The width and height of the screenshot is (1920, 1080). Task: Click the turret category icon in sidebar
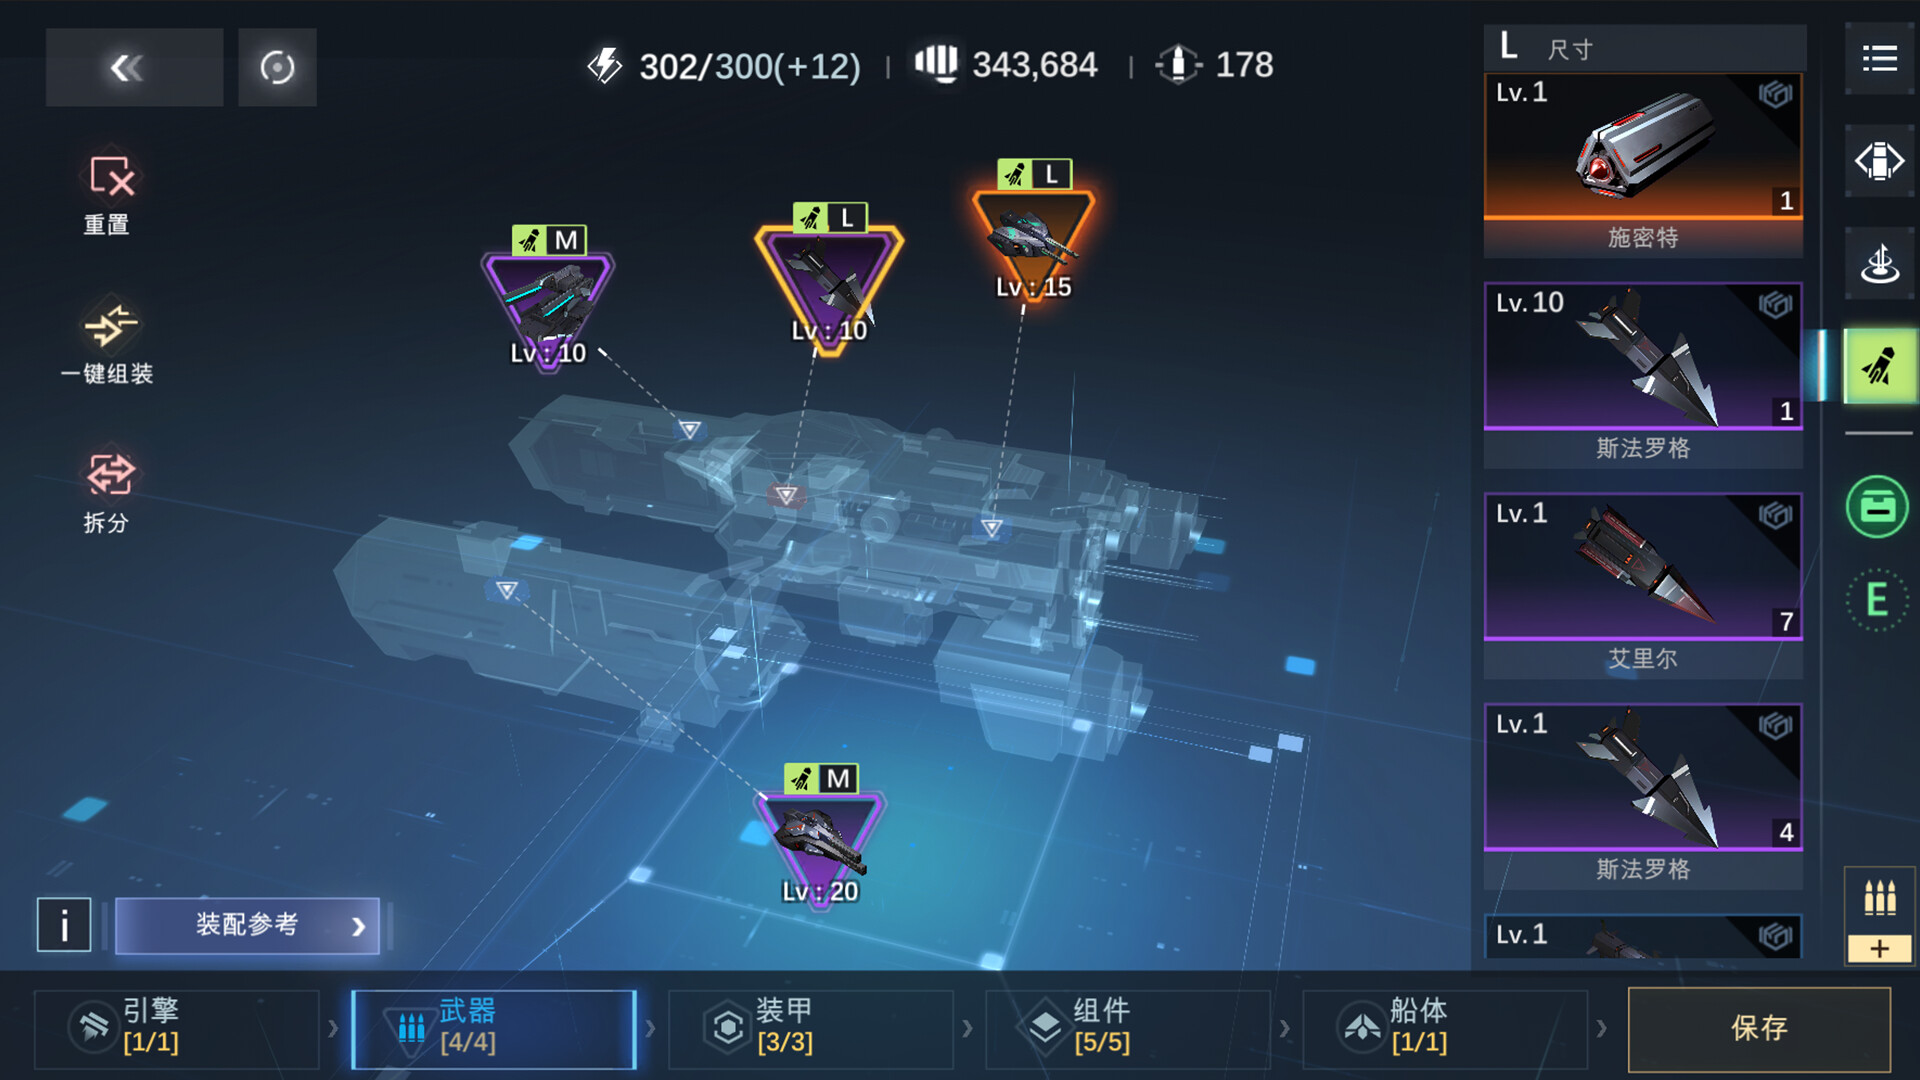[1879, 264]
